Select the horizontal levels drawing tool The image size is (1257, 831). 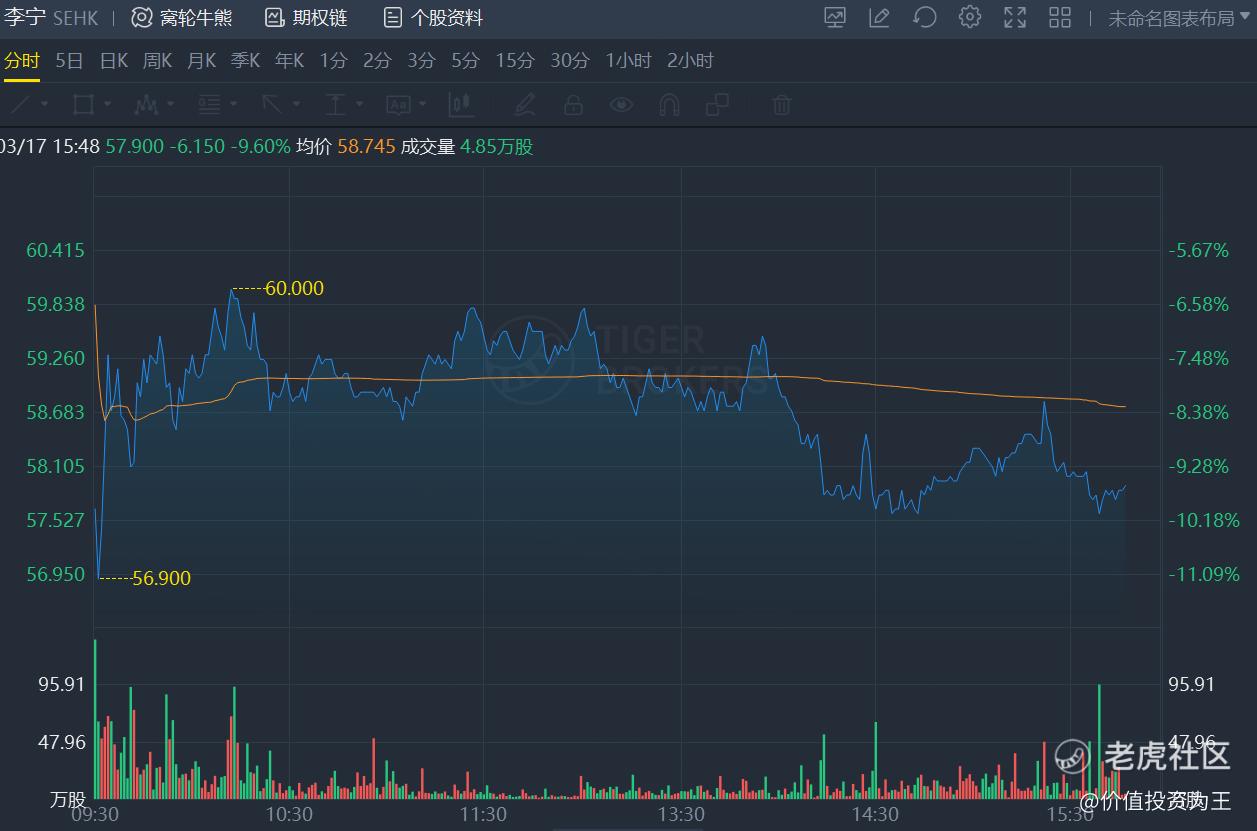[209, 104]
